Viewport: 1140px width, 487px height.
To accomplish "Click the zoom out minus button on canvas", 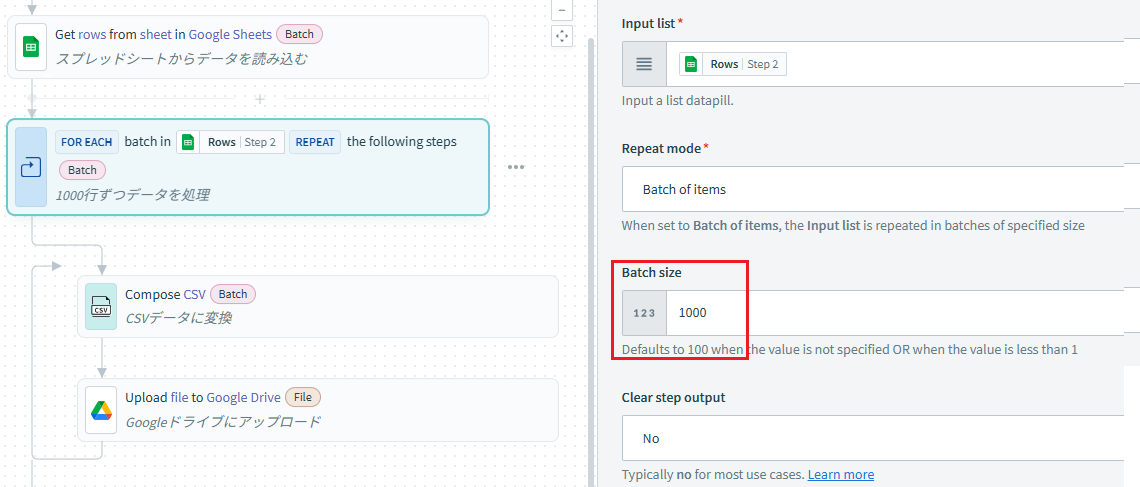I will [x=561, y=10].
